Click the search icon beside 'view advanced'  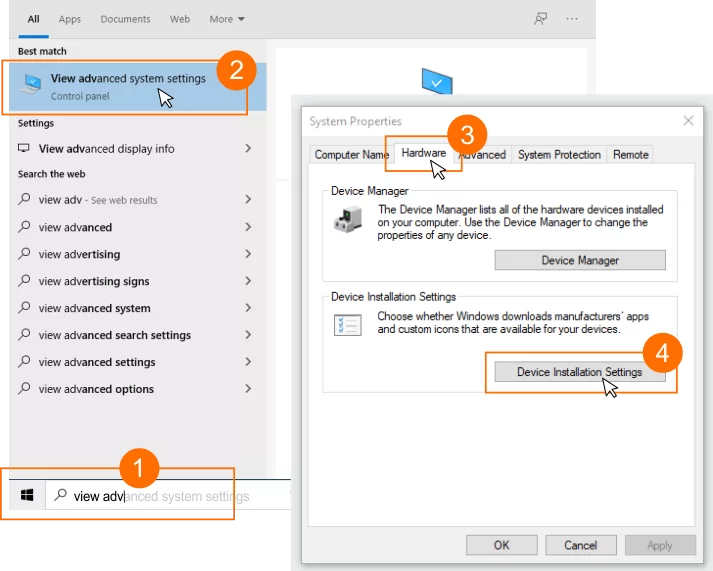(24, 226)
